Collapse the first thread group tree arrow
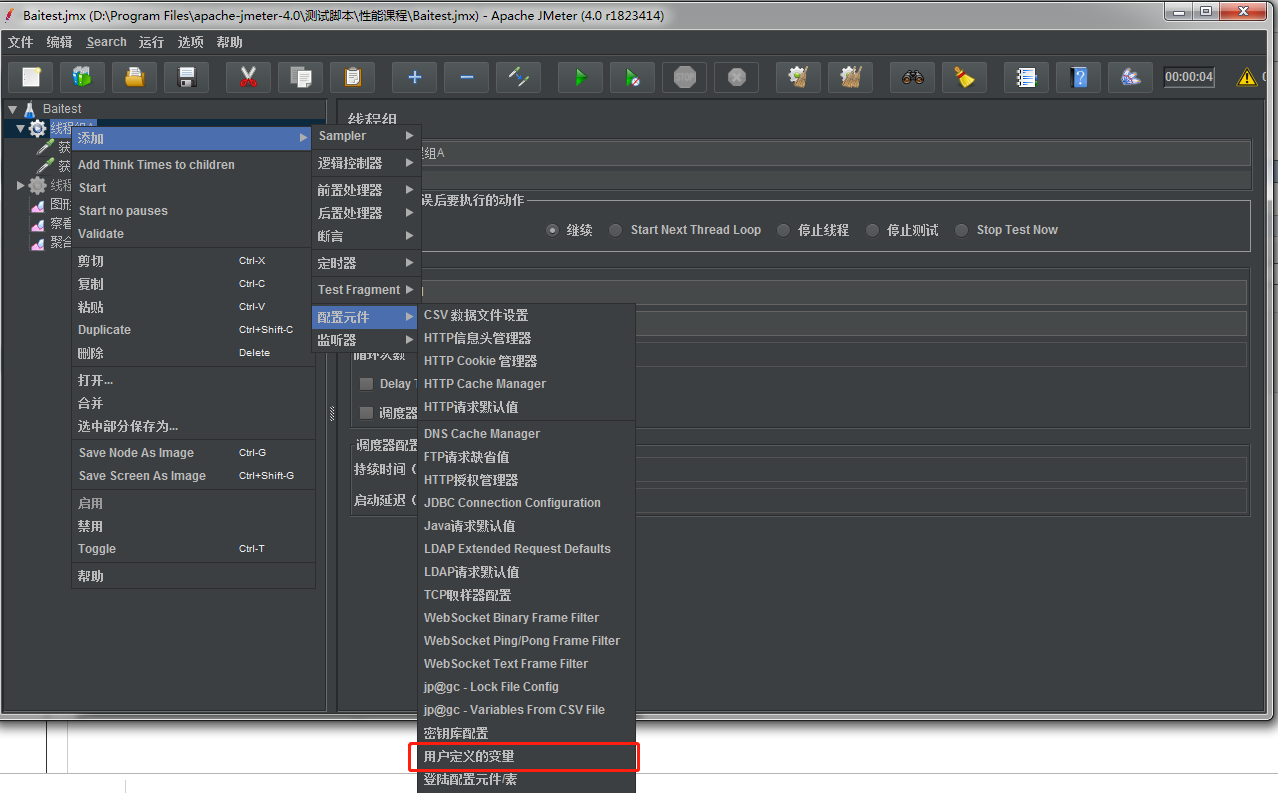This screenshot has width=1278, height=793. point(21,128)
